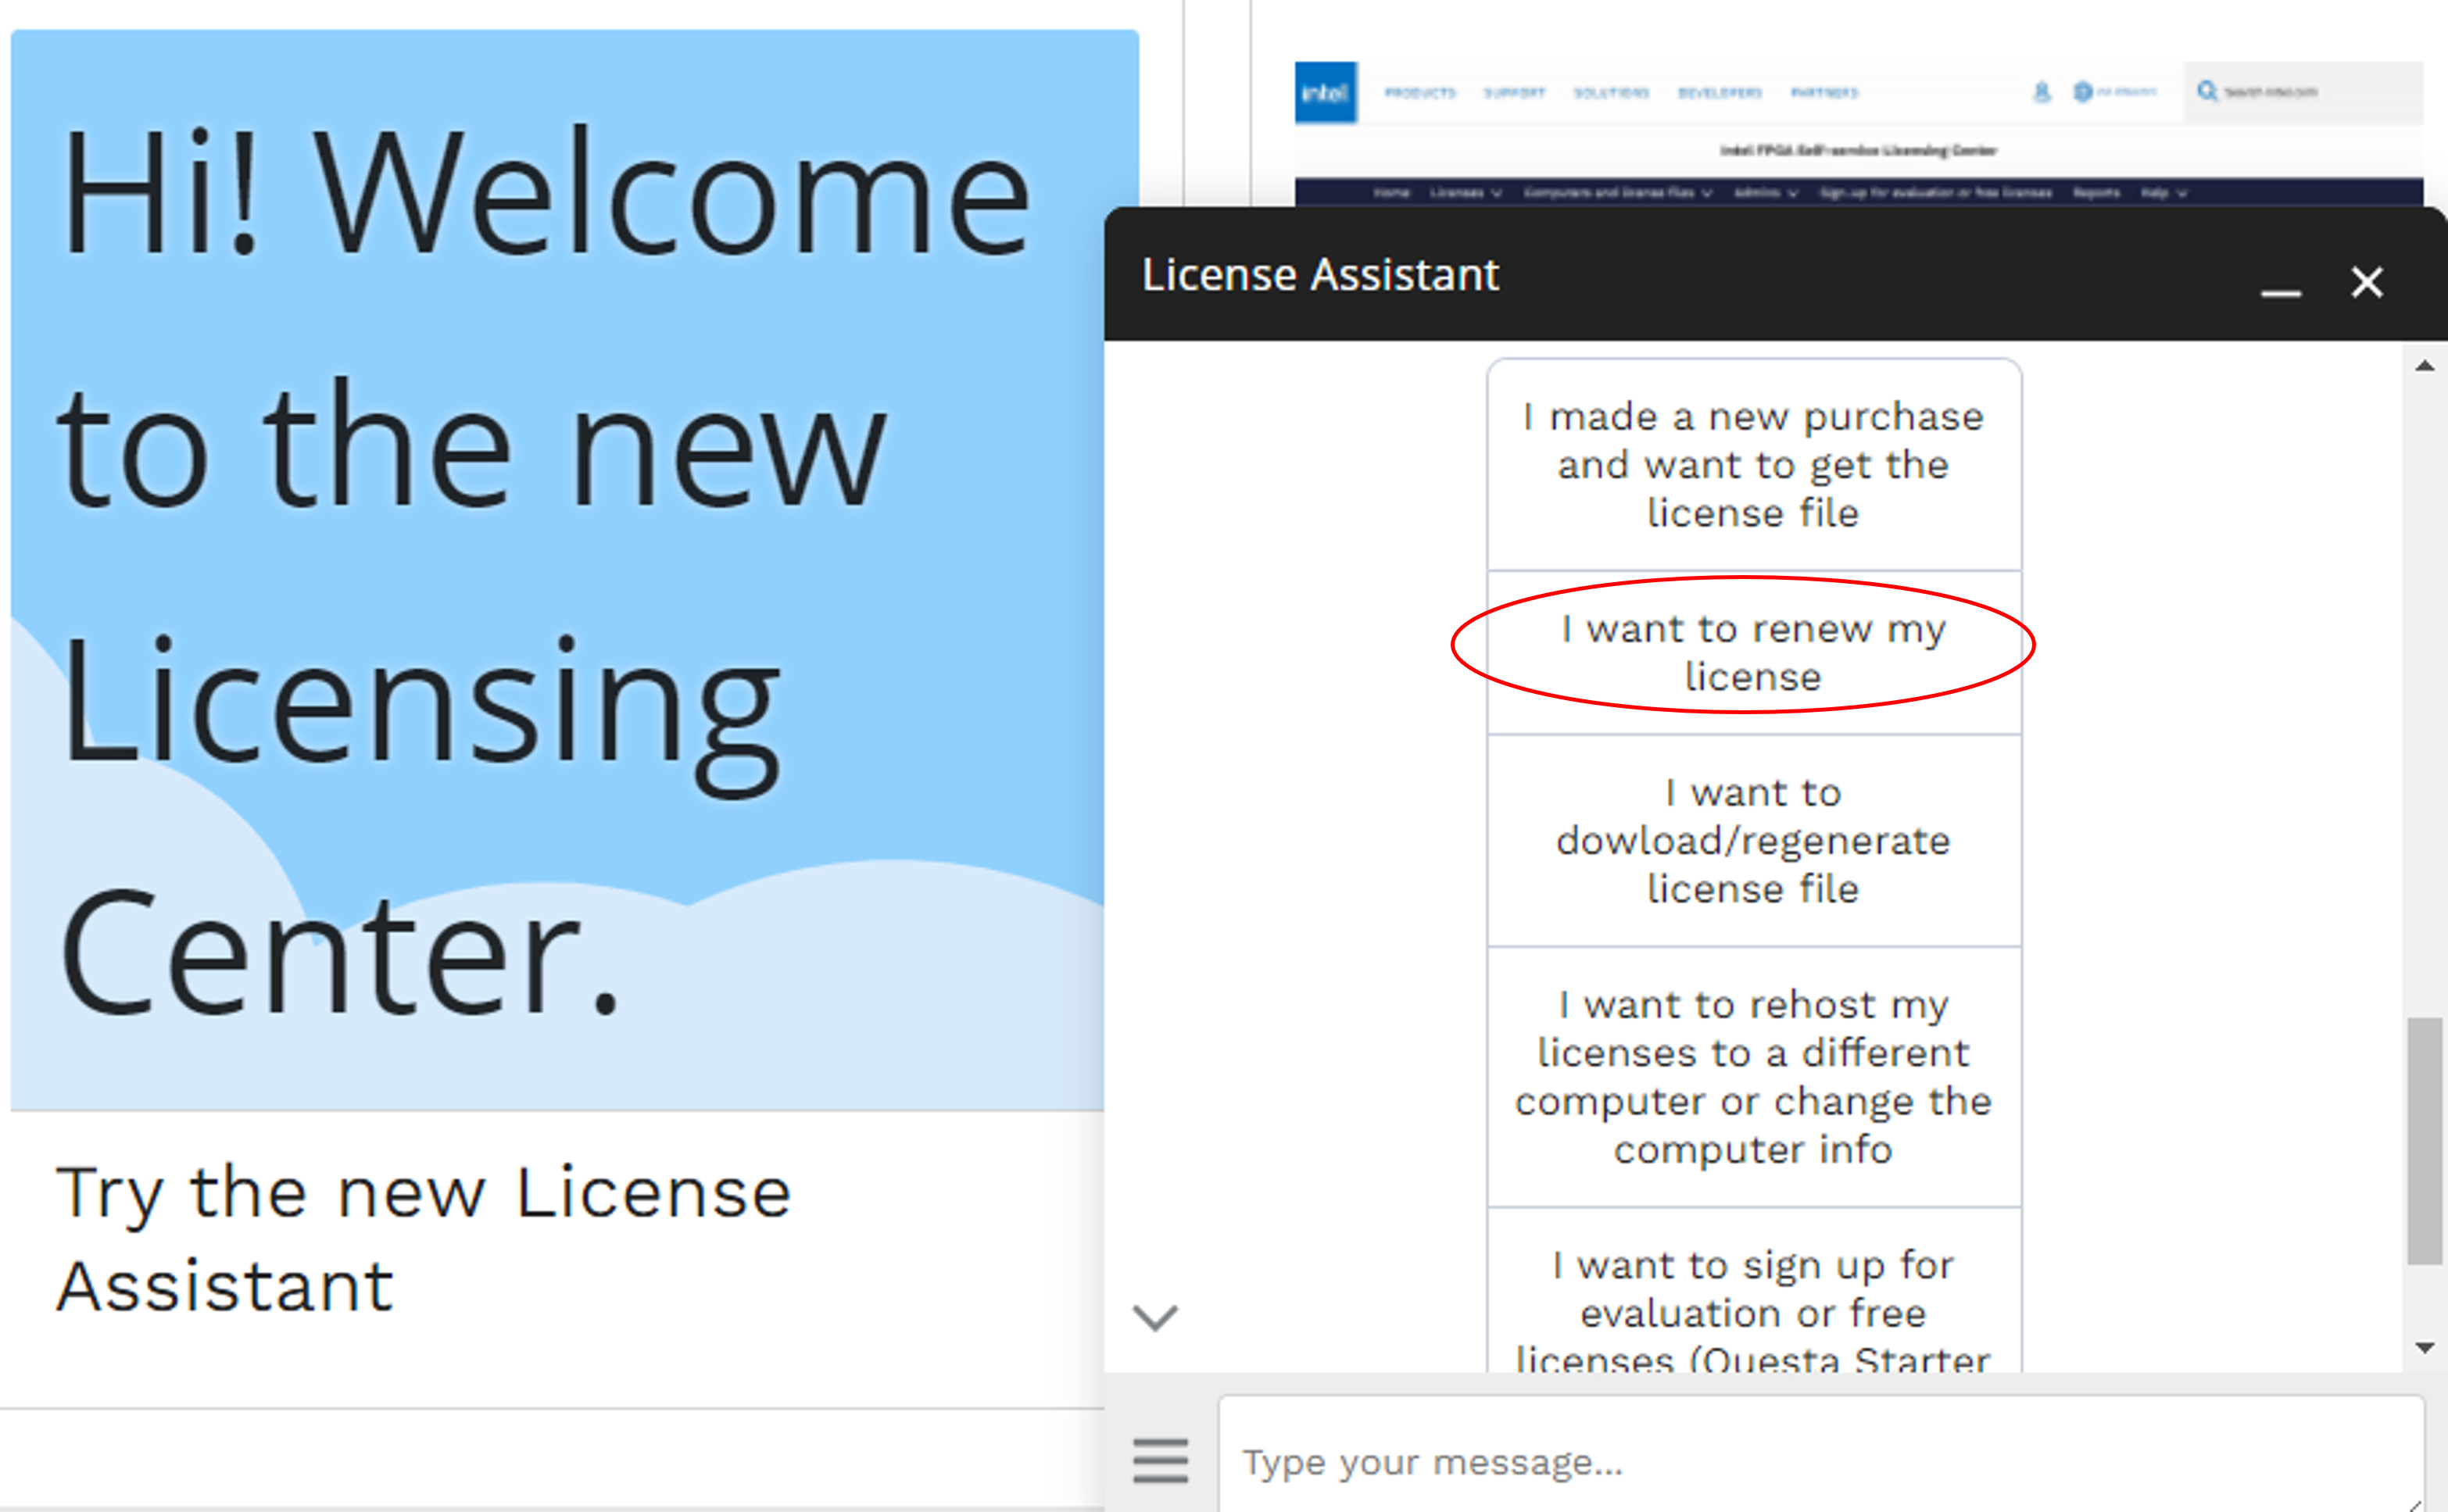This screenshot has width=2448, height=1512.
Task: Choose 'I want to renew my license'
Action: [x=1753, y=652]
